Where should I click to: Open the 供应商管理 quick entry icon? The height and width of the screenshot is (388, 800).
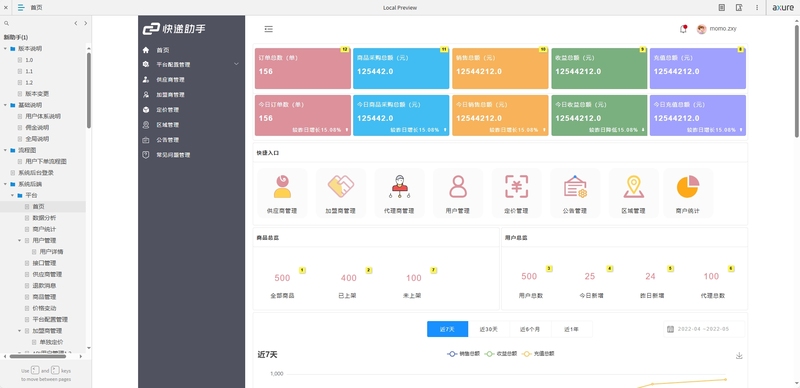(282, 186)
